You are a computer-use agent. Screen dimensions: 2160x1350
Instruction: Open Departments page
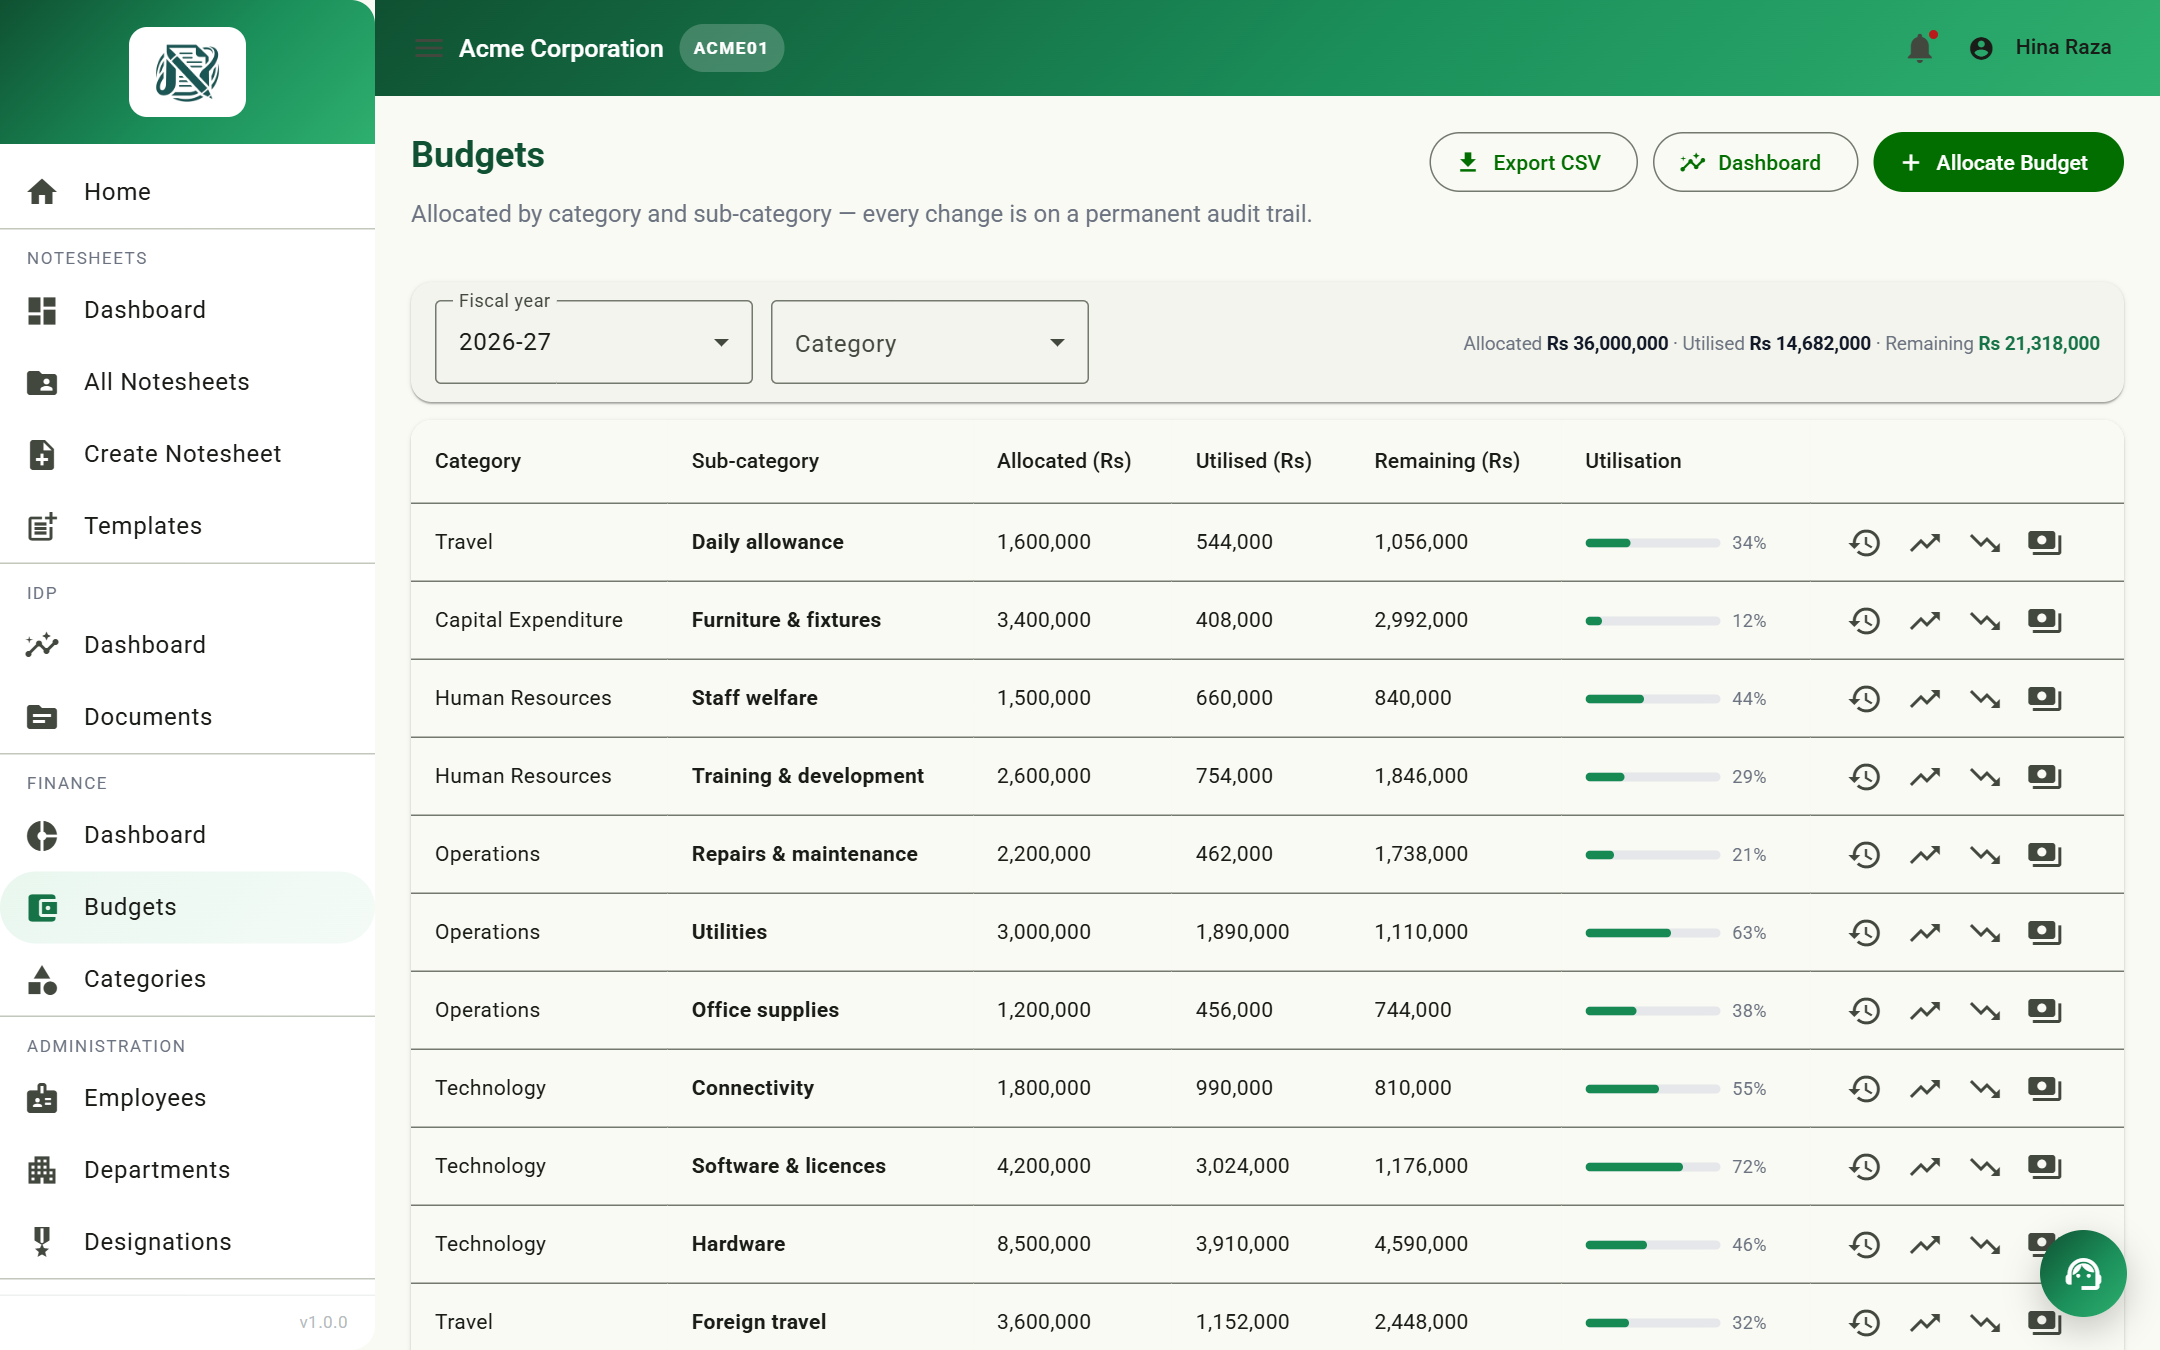pos(187,1170)
